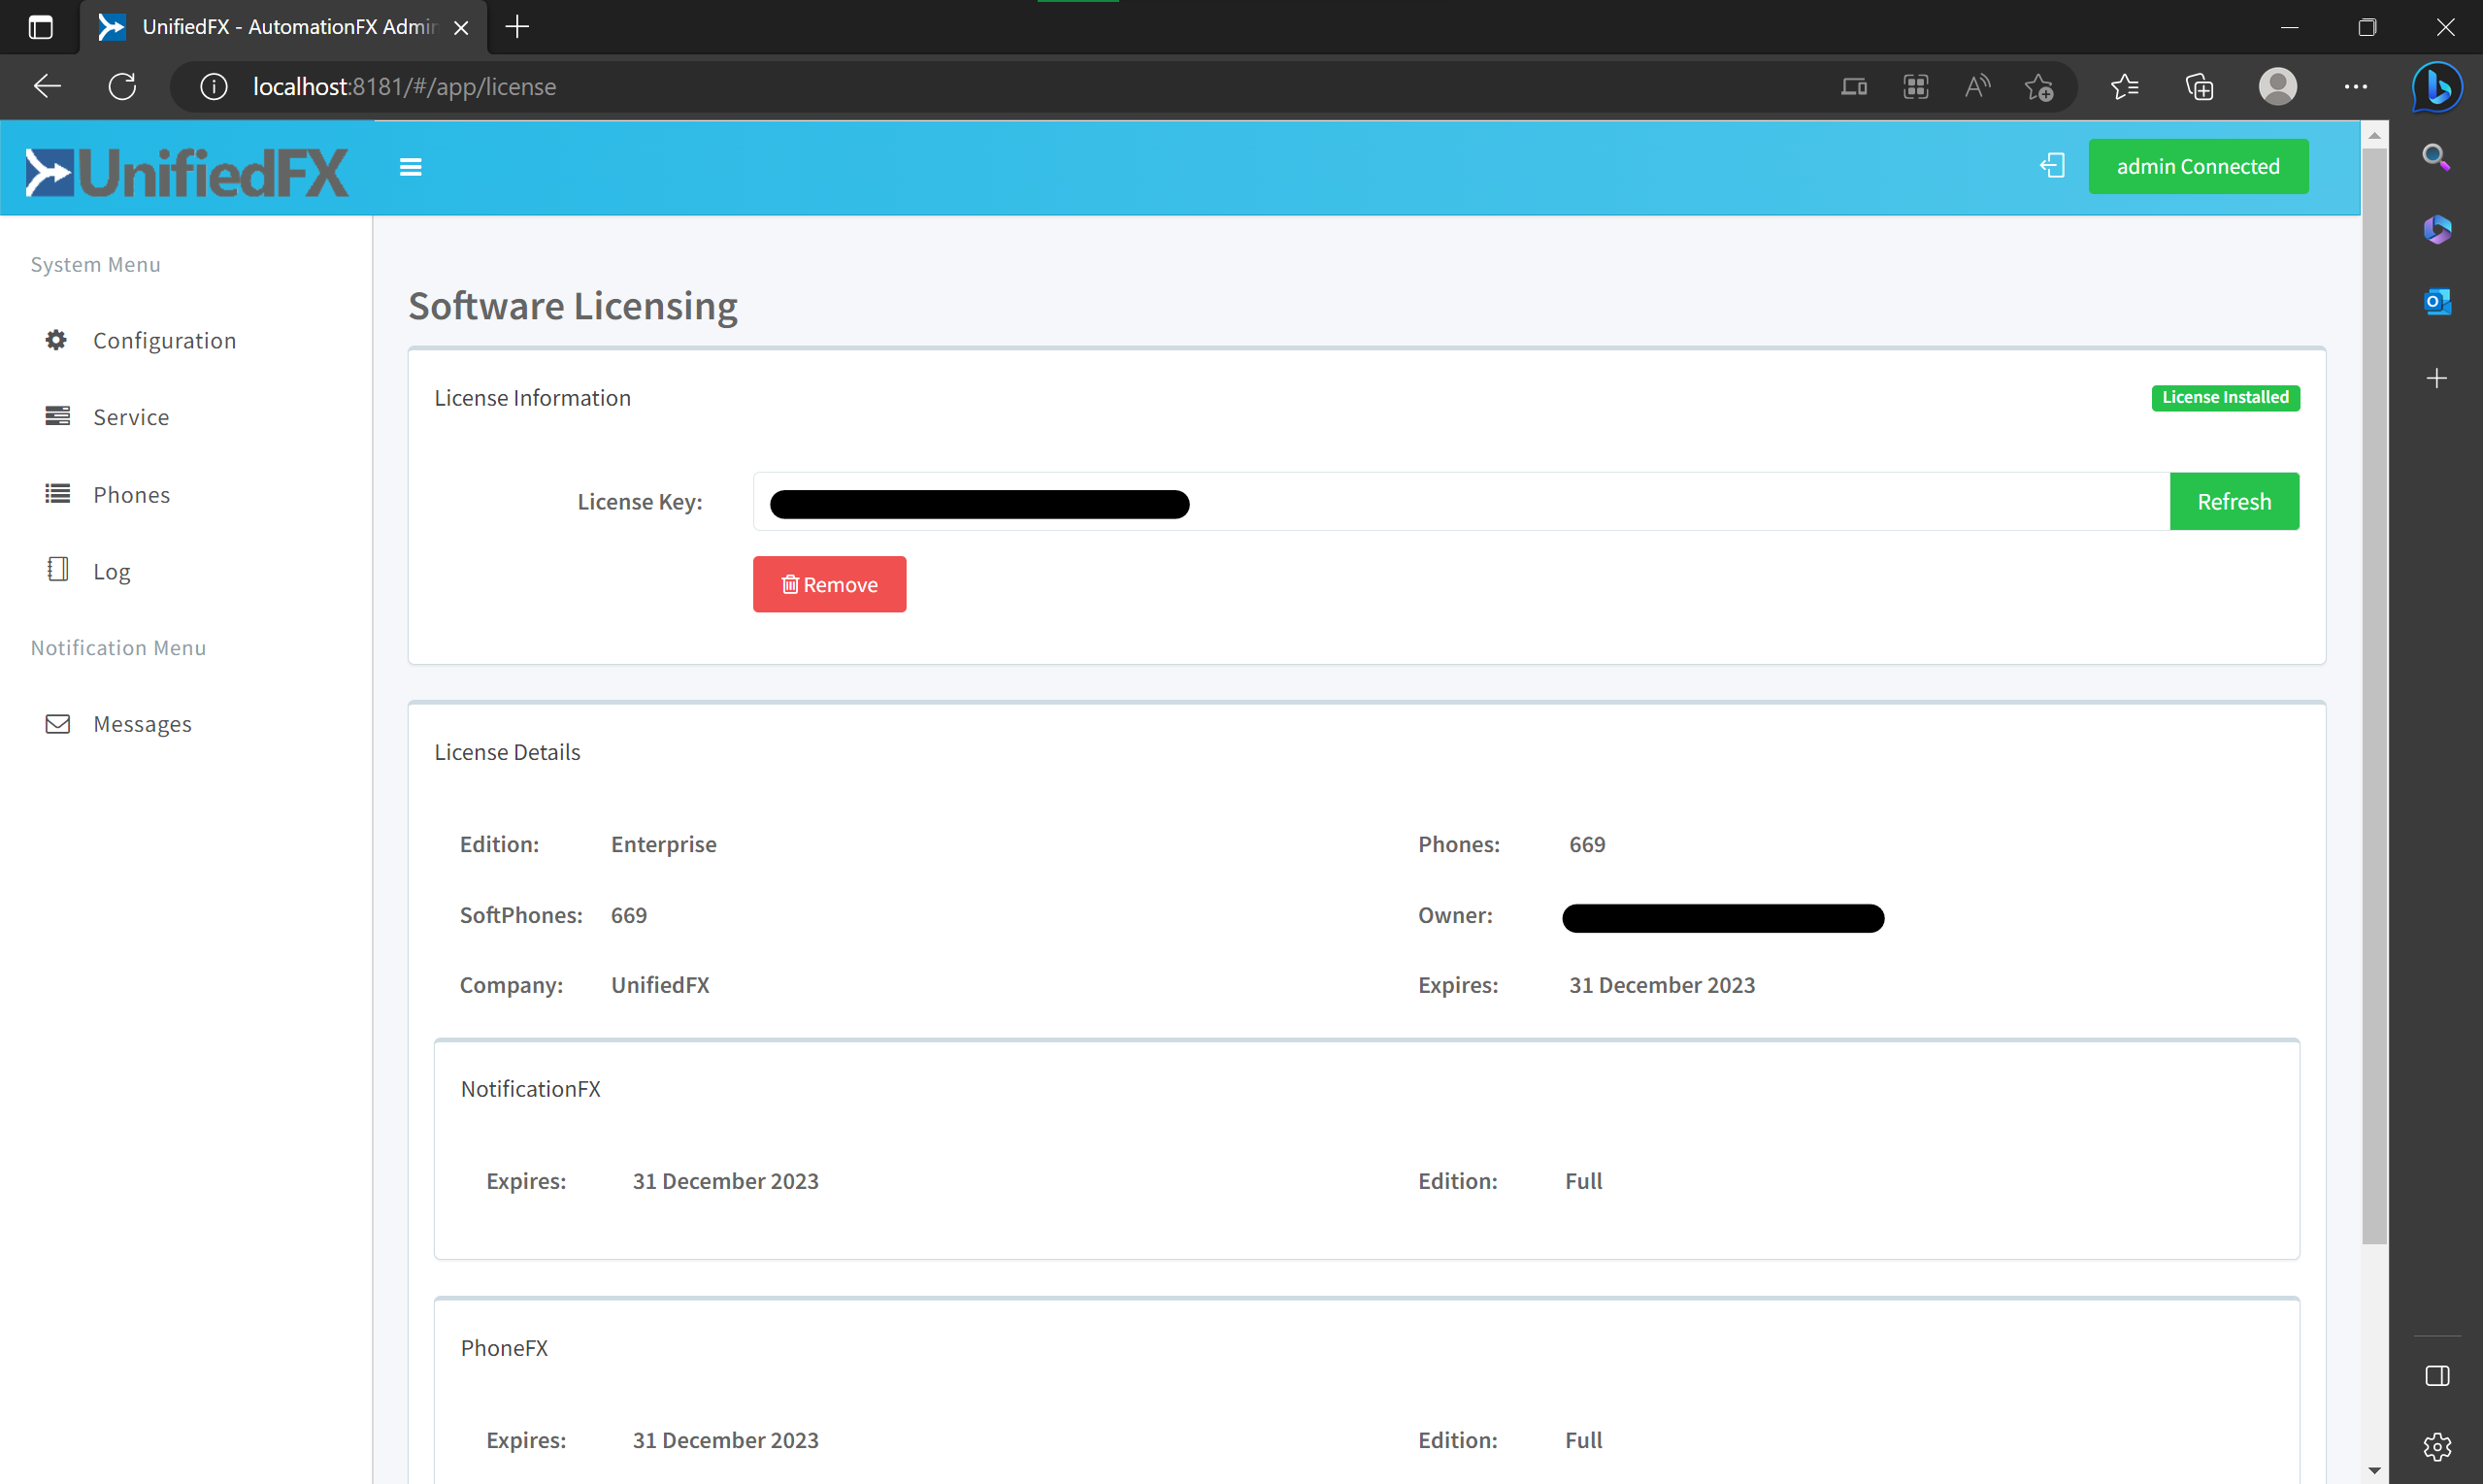The width and height of the screenshot is (2483, 1484).
Task: Click into the License Key field
Action: [x=1461, y=501]
